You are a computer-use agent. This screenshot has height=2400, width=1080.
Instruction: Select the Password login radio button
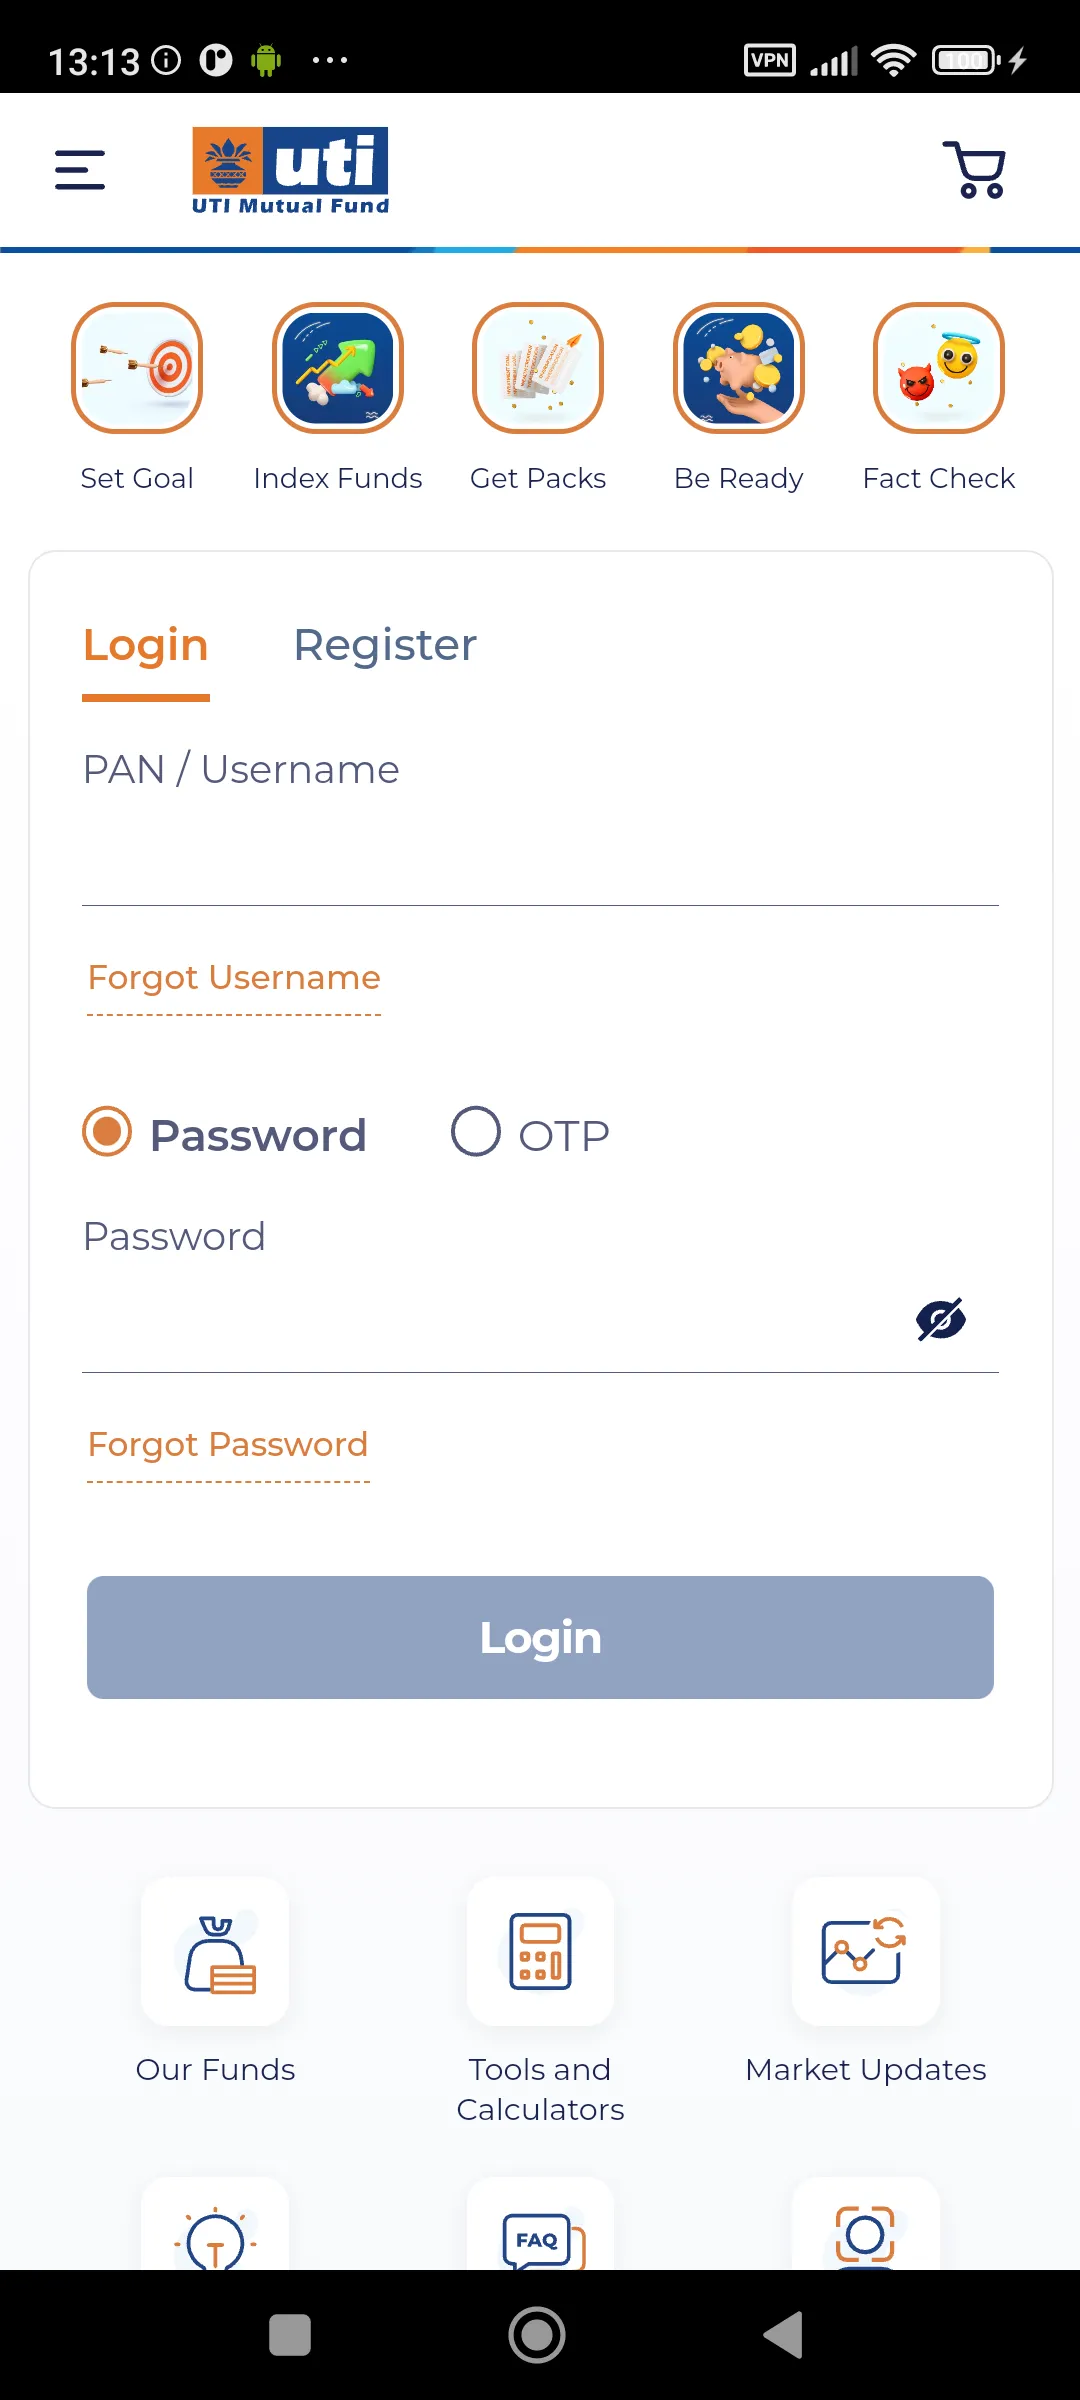point(107,1132)
